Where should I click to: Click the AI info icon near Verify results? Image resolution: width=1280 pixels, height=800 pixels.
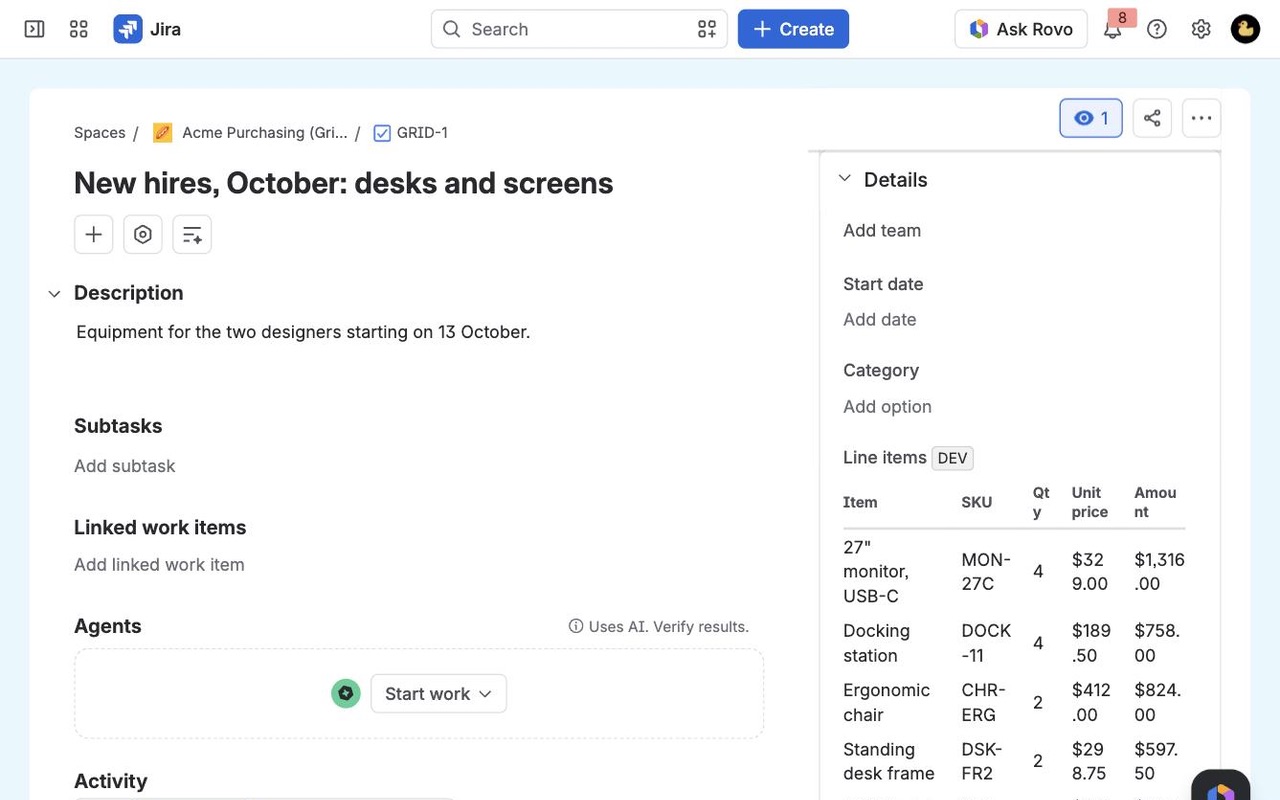coord(576,626)
